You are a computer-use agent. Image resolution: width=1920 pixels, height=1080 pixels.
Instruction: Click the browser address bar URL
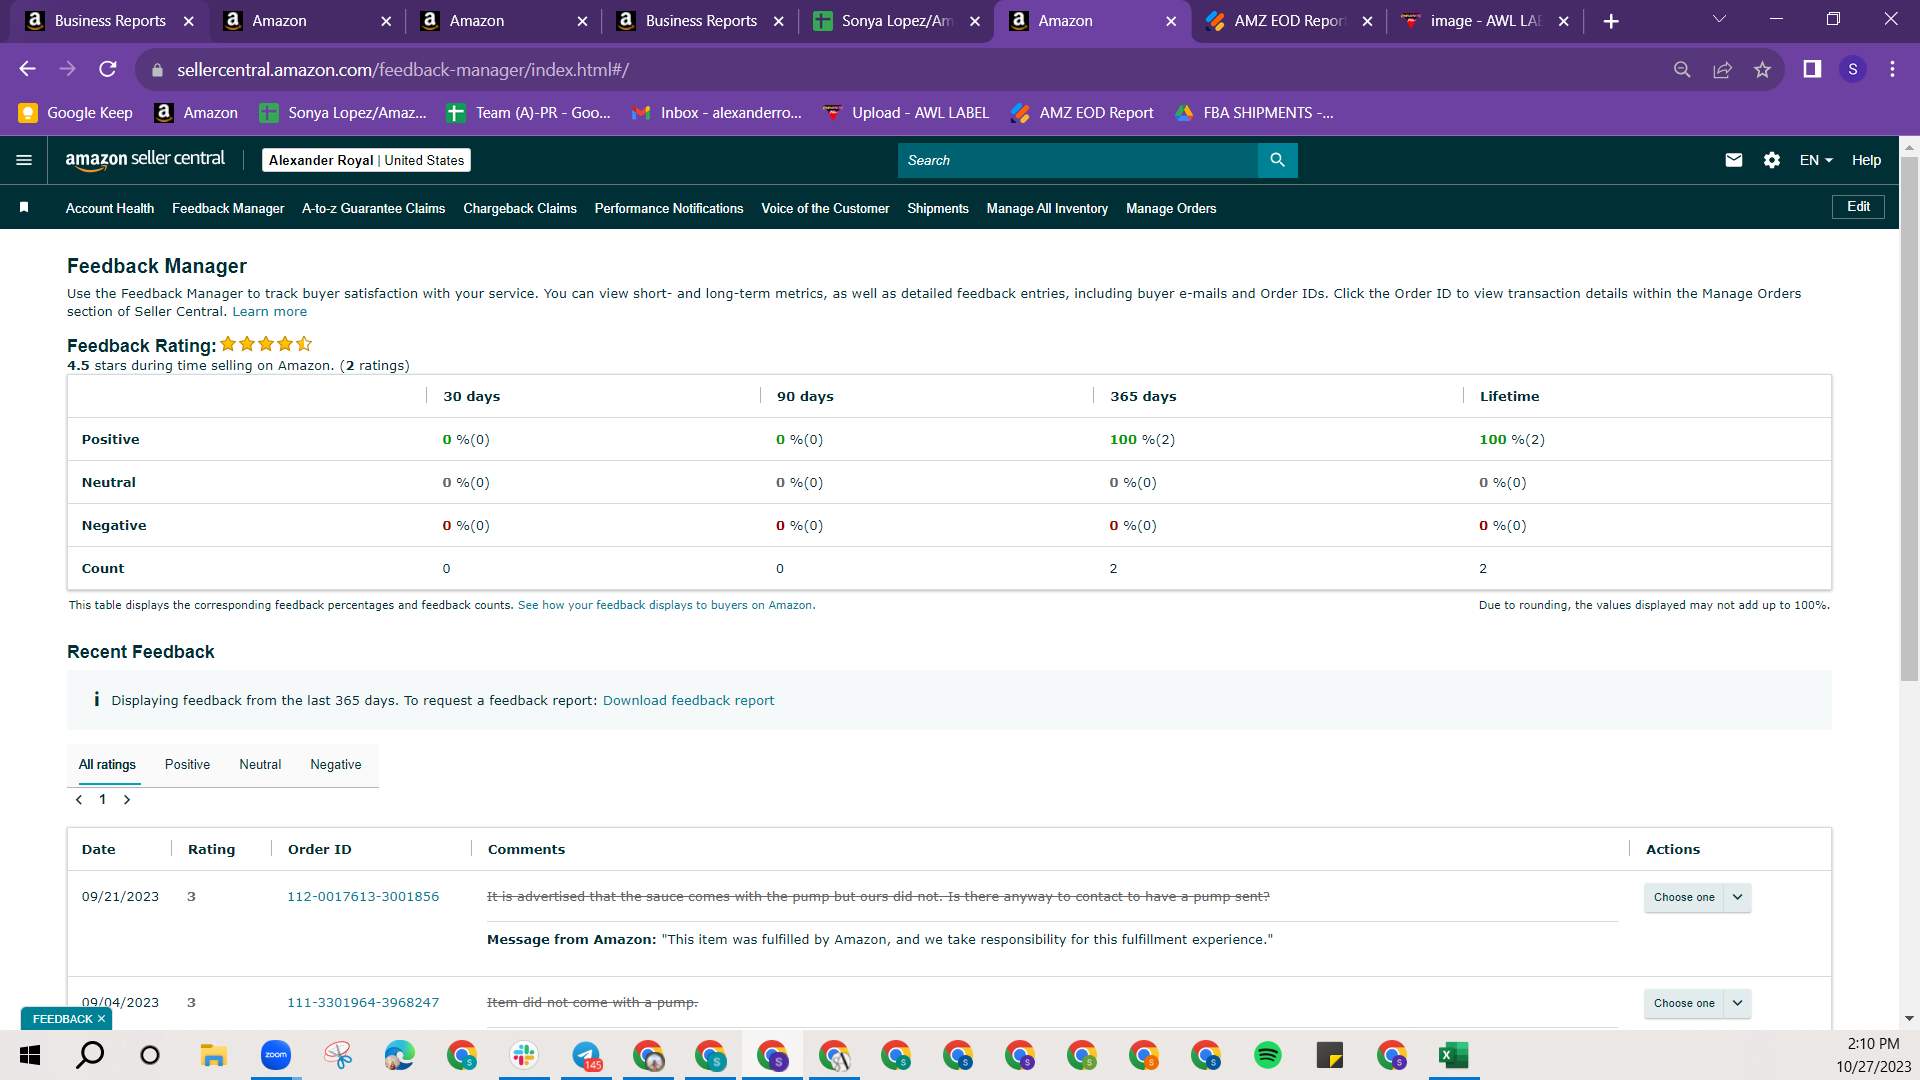pyautogui.click(x=403, y=70)
